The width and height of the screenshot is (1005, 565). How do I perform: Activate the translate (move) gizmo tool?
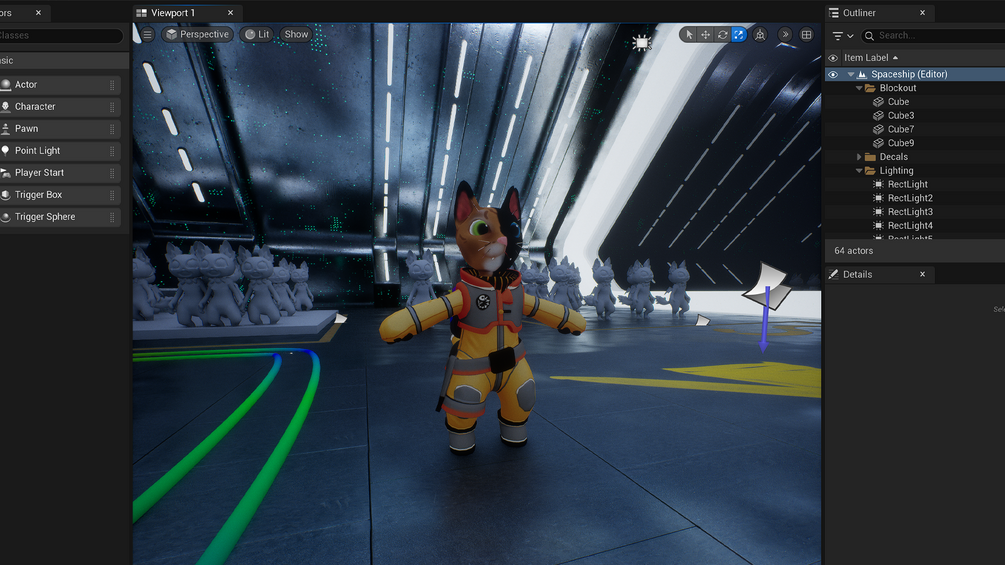click(706, 35)
